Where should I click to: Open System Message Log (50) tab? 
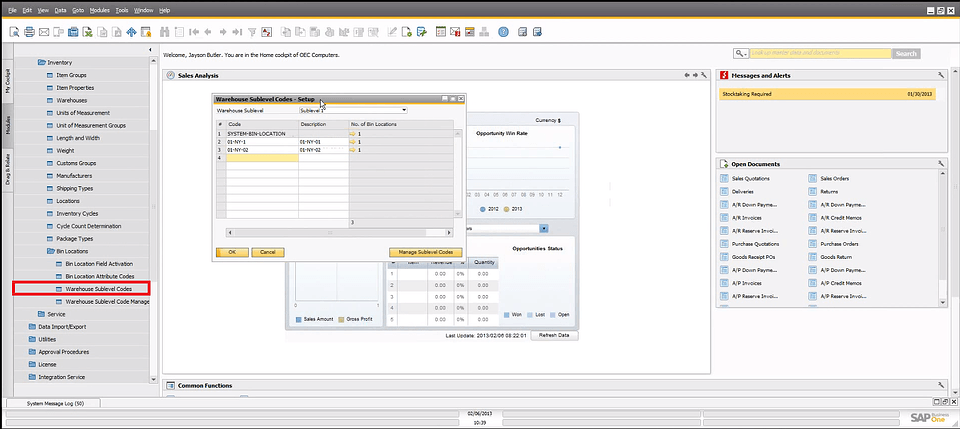click(55, 404)
